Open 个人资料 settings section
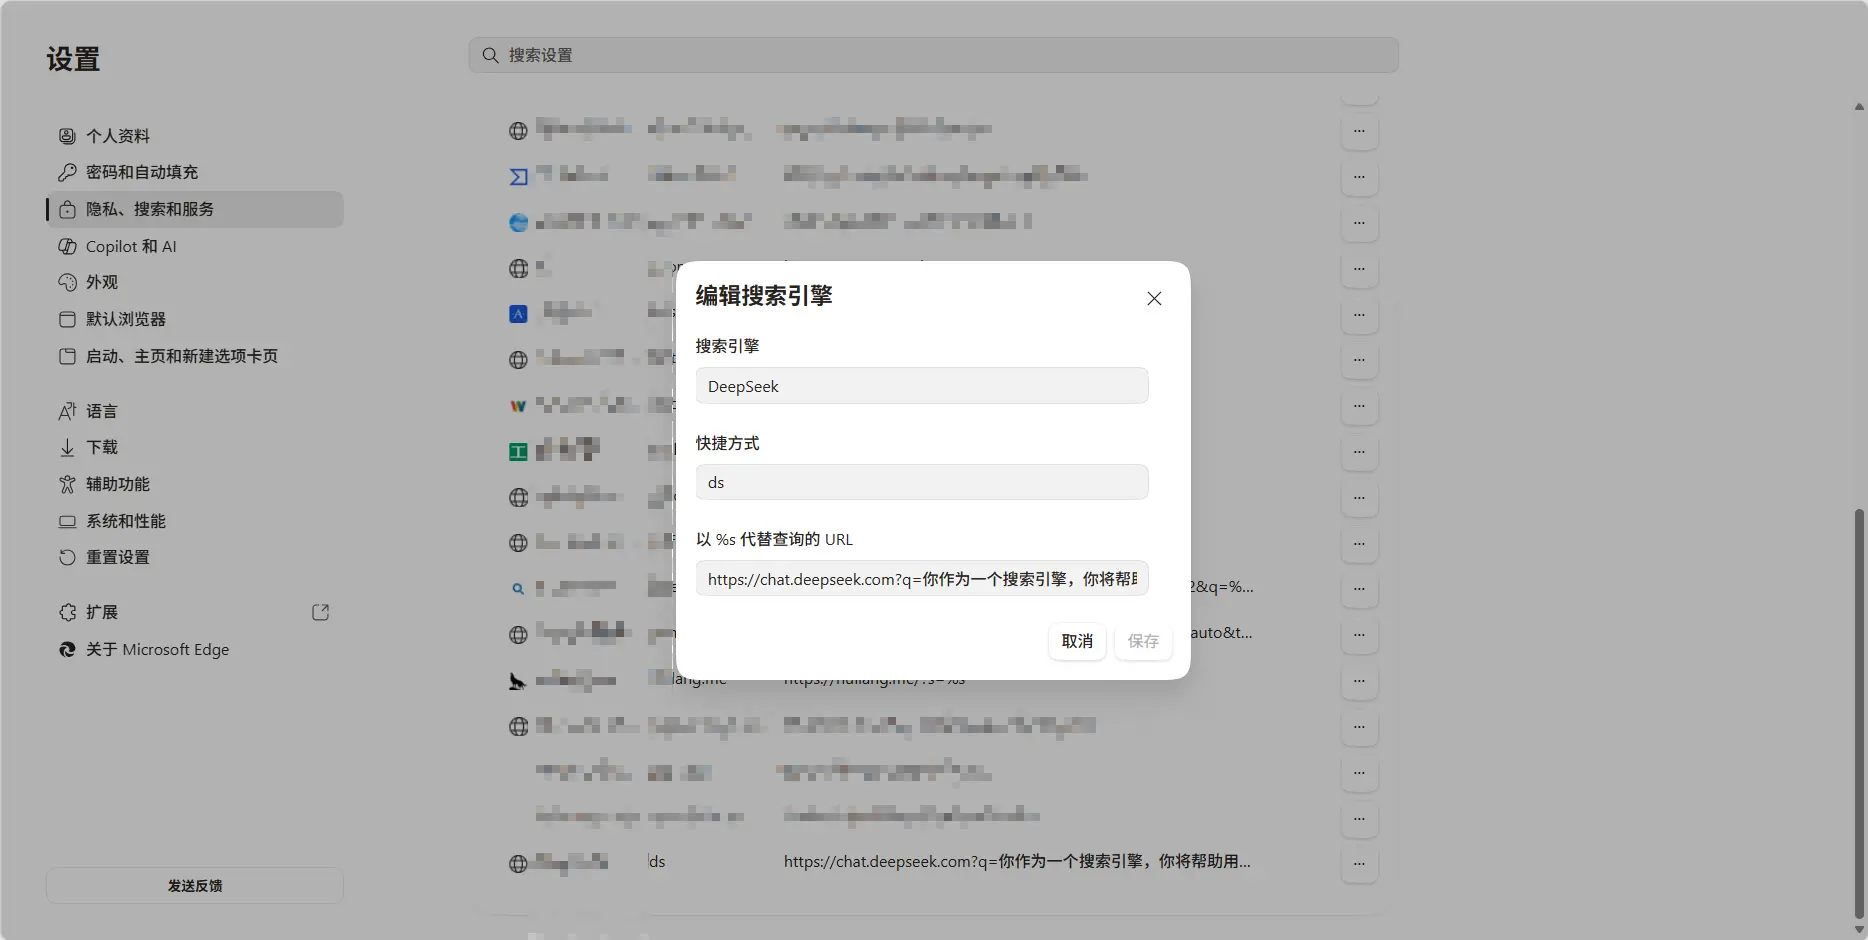The height and width of the screenshot is (940, 1868). (x=195, y=136)
